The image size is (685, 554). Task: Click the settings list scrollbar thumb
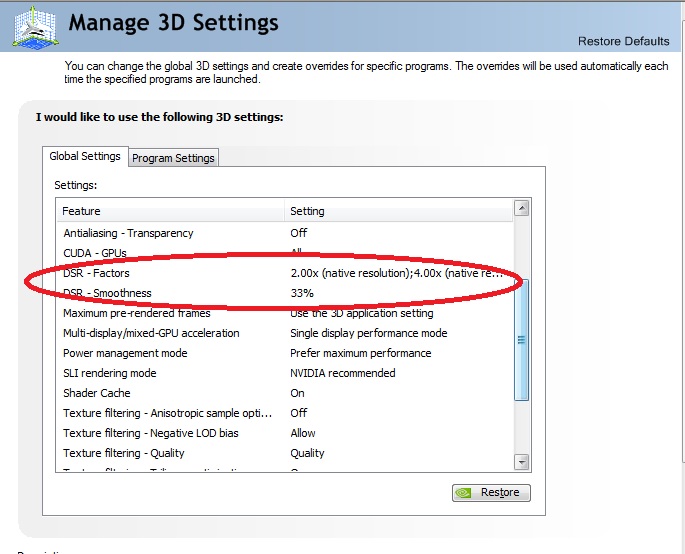coord(522,340)
